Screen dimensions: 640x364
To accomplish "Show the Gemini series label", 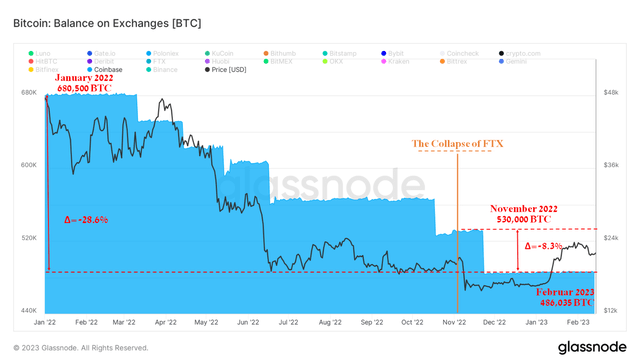I will pyautogui.click(x=516, y=62).
